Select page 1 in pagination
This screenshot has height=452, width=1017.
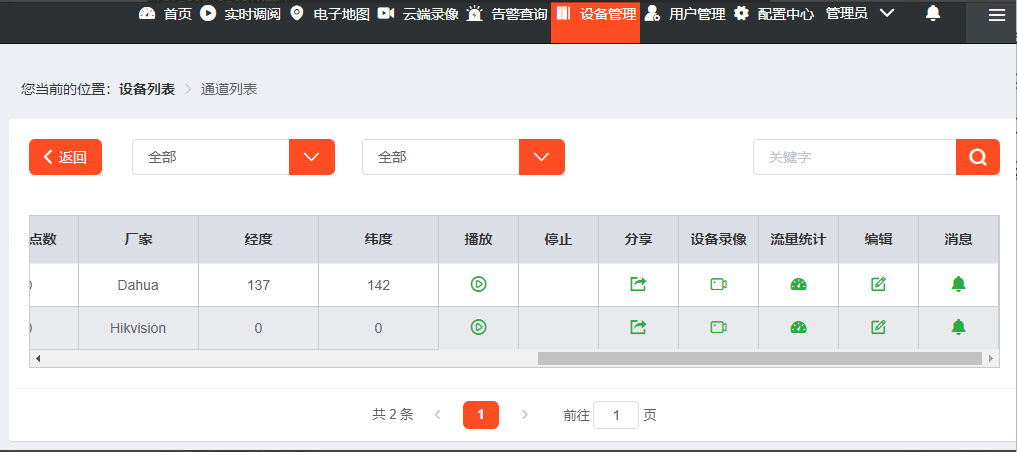click(481, 415)
